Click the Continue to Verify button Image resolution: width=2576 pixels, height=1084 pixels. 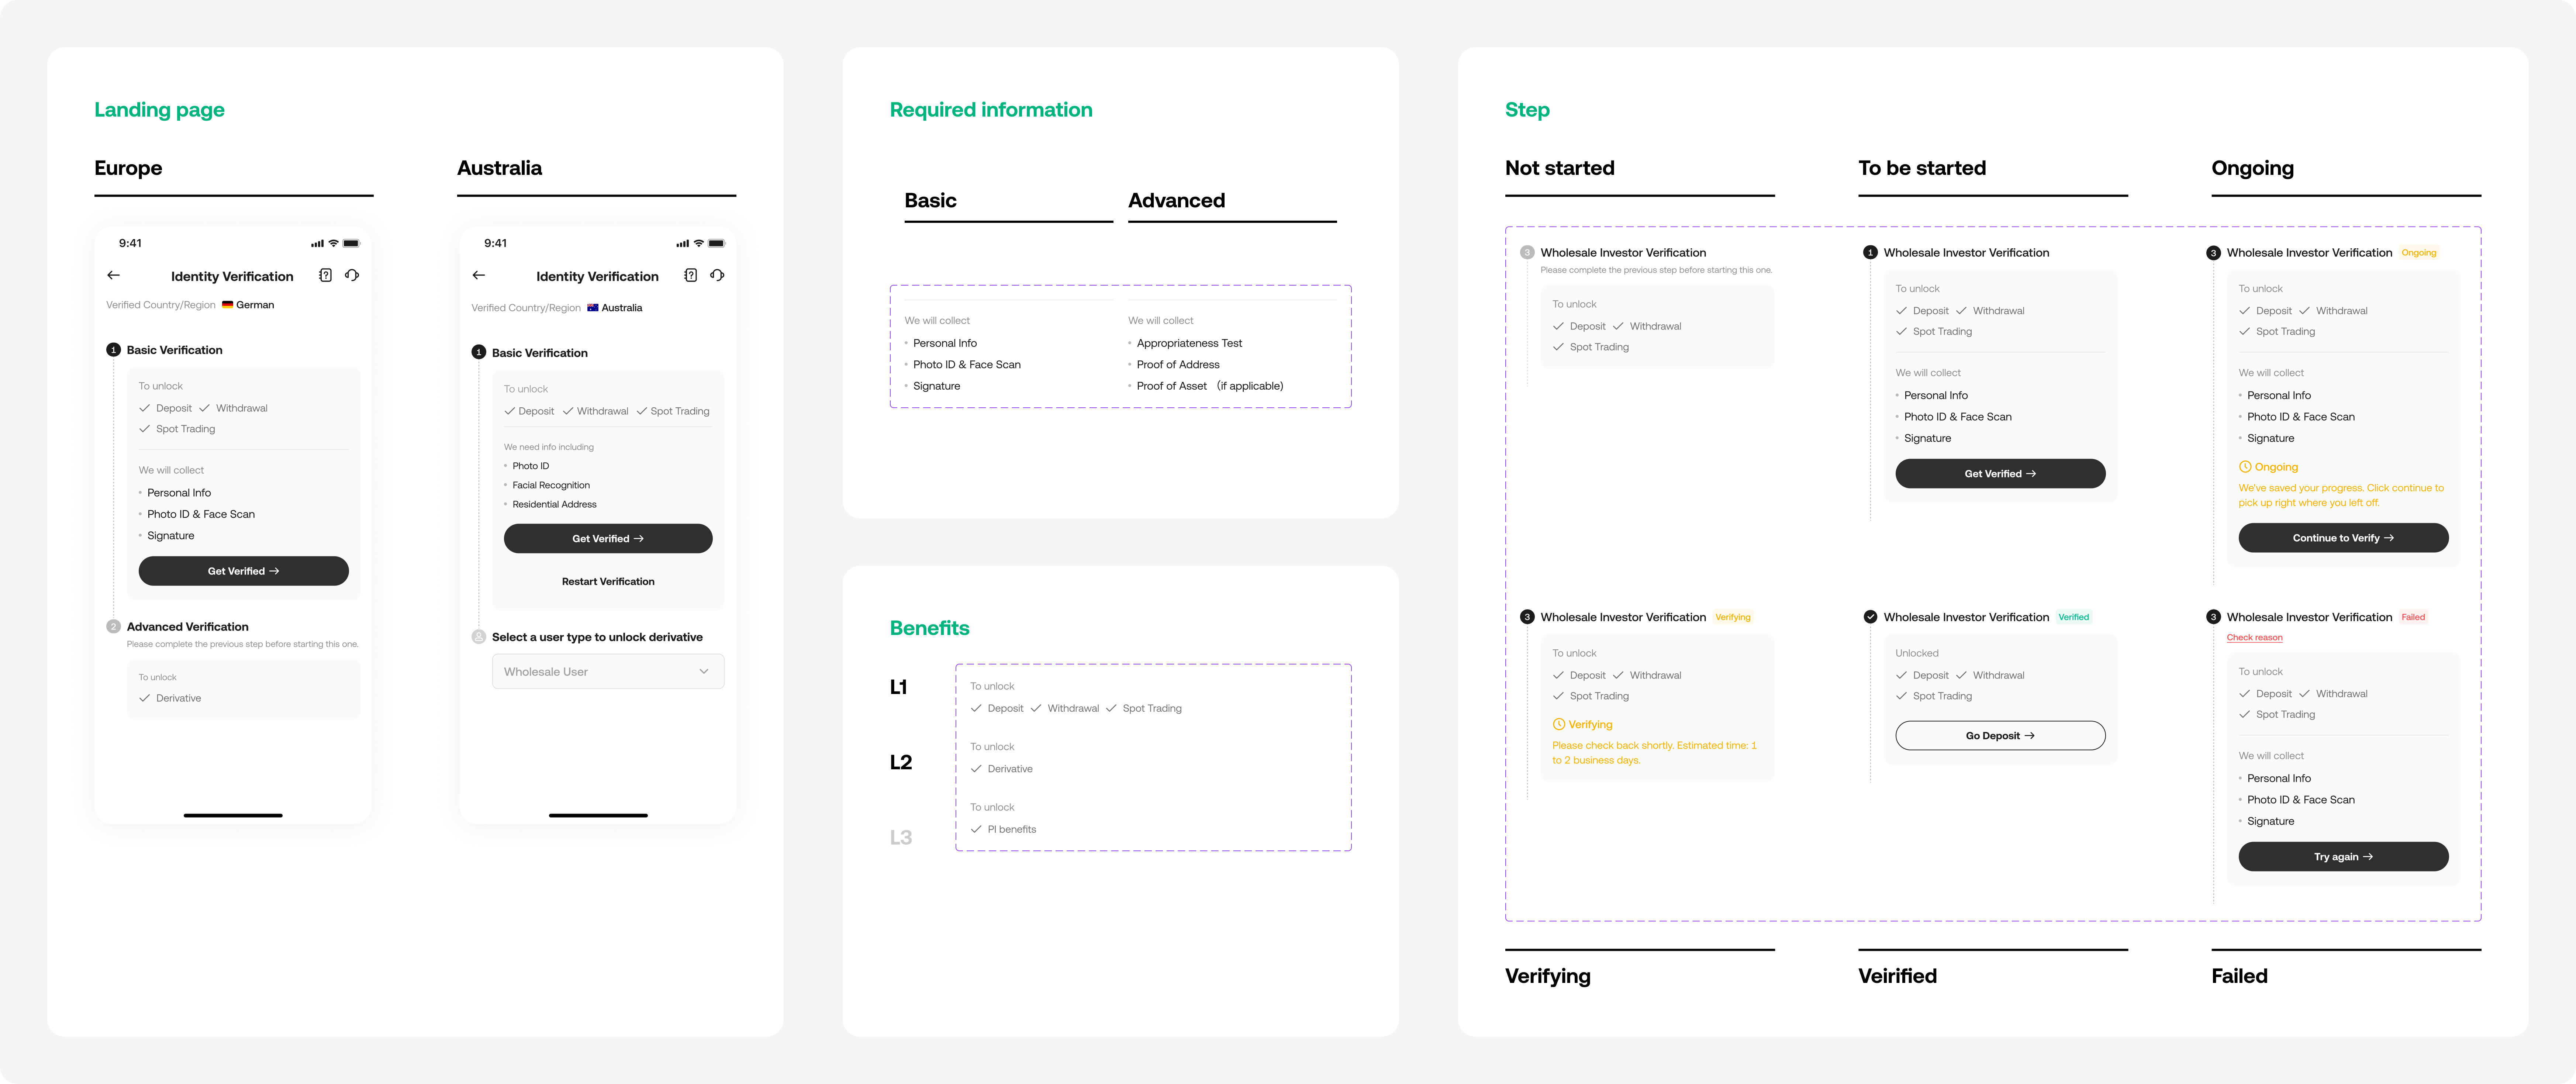coord(2343,538)
